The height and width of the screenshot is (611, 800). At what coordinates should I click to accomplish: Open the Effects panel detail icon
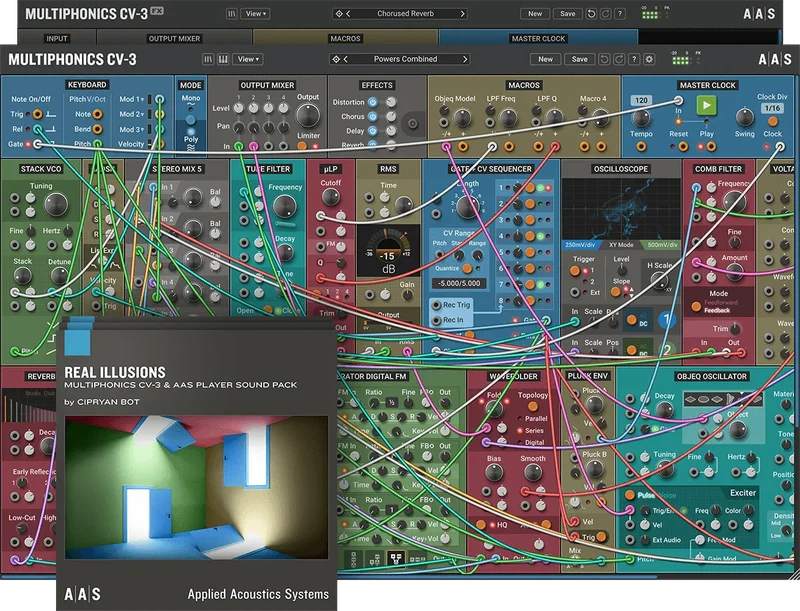click(412, 123)
